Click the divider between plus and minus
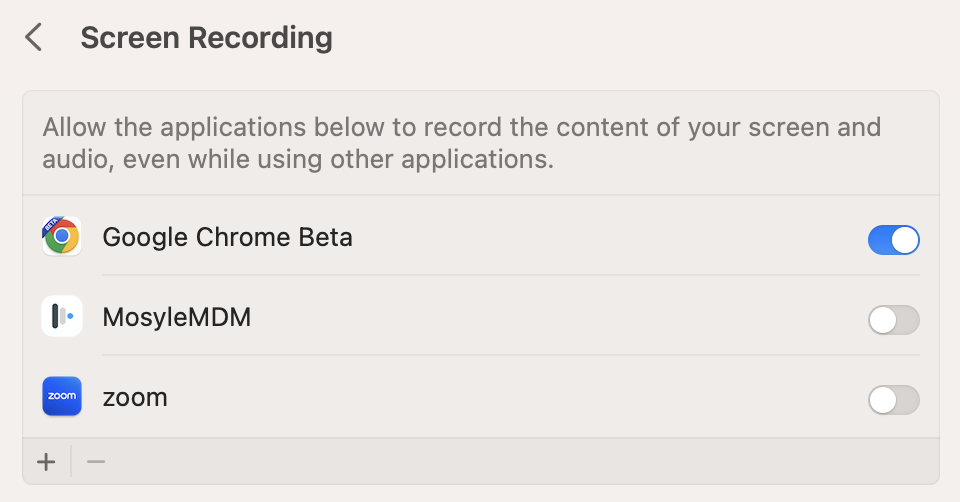 (71, 462)
